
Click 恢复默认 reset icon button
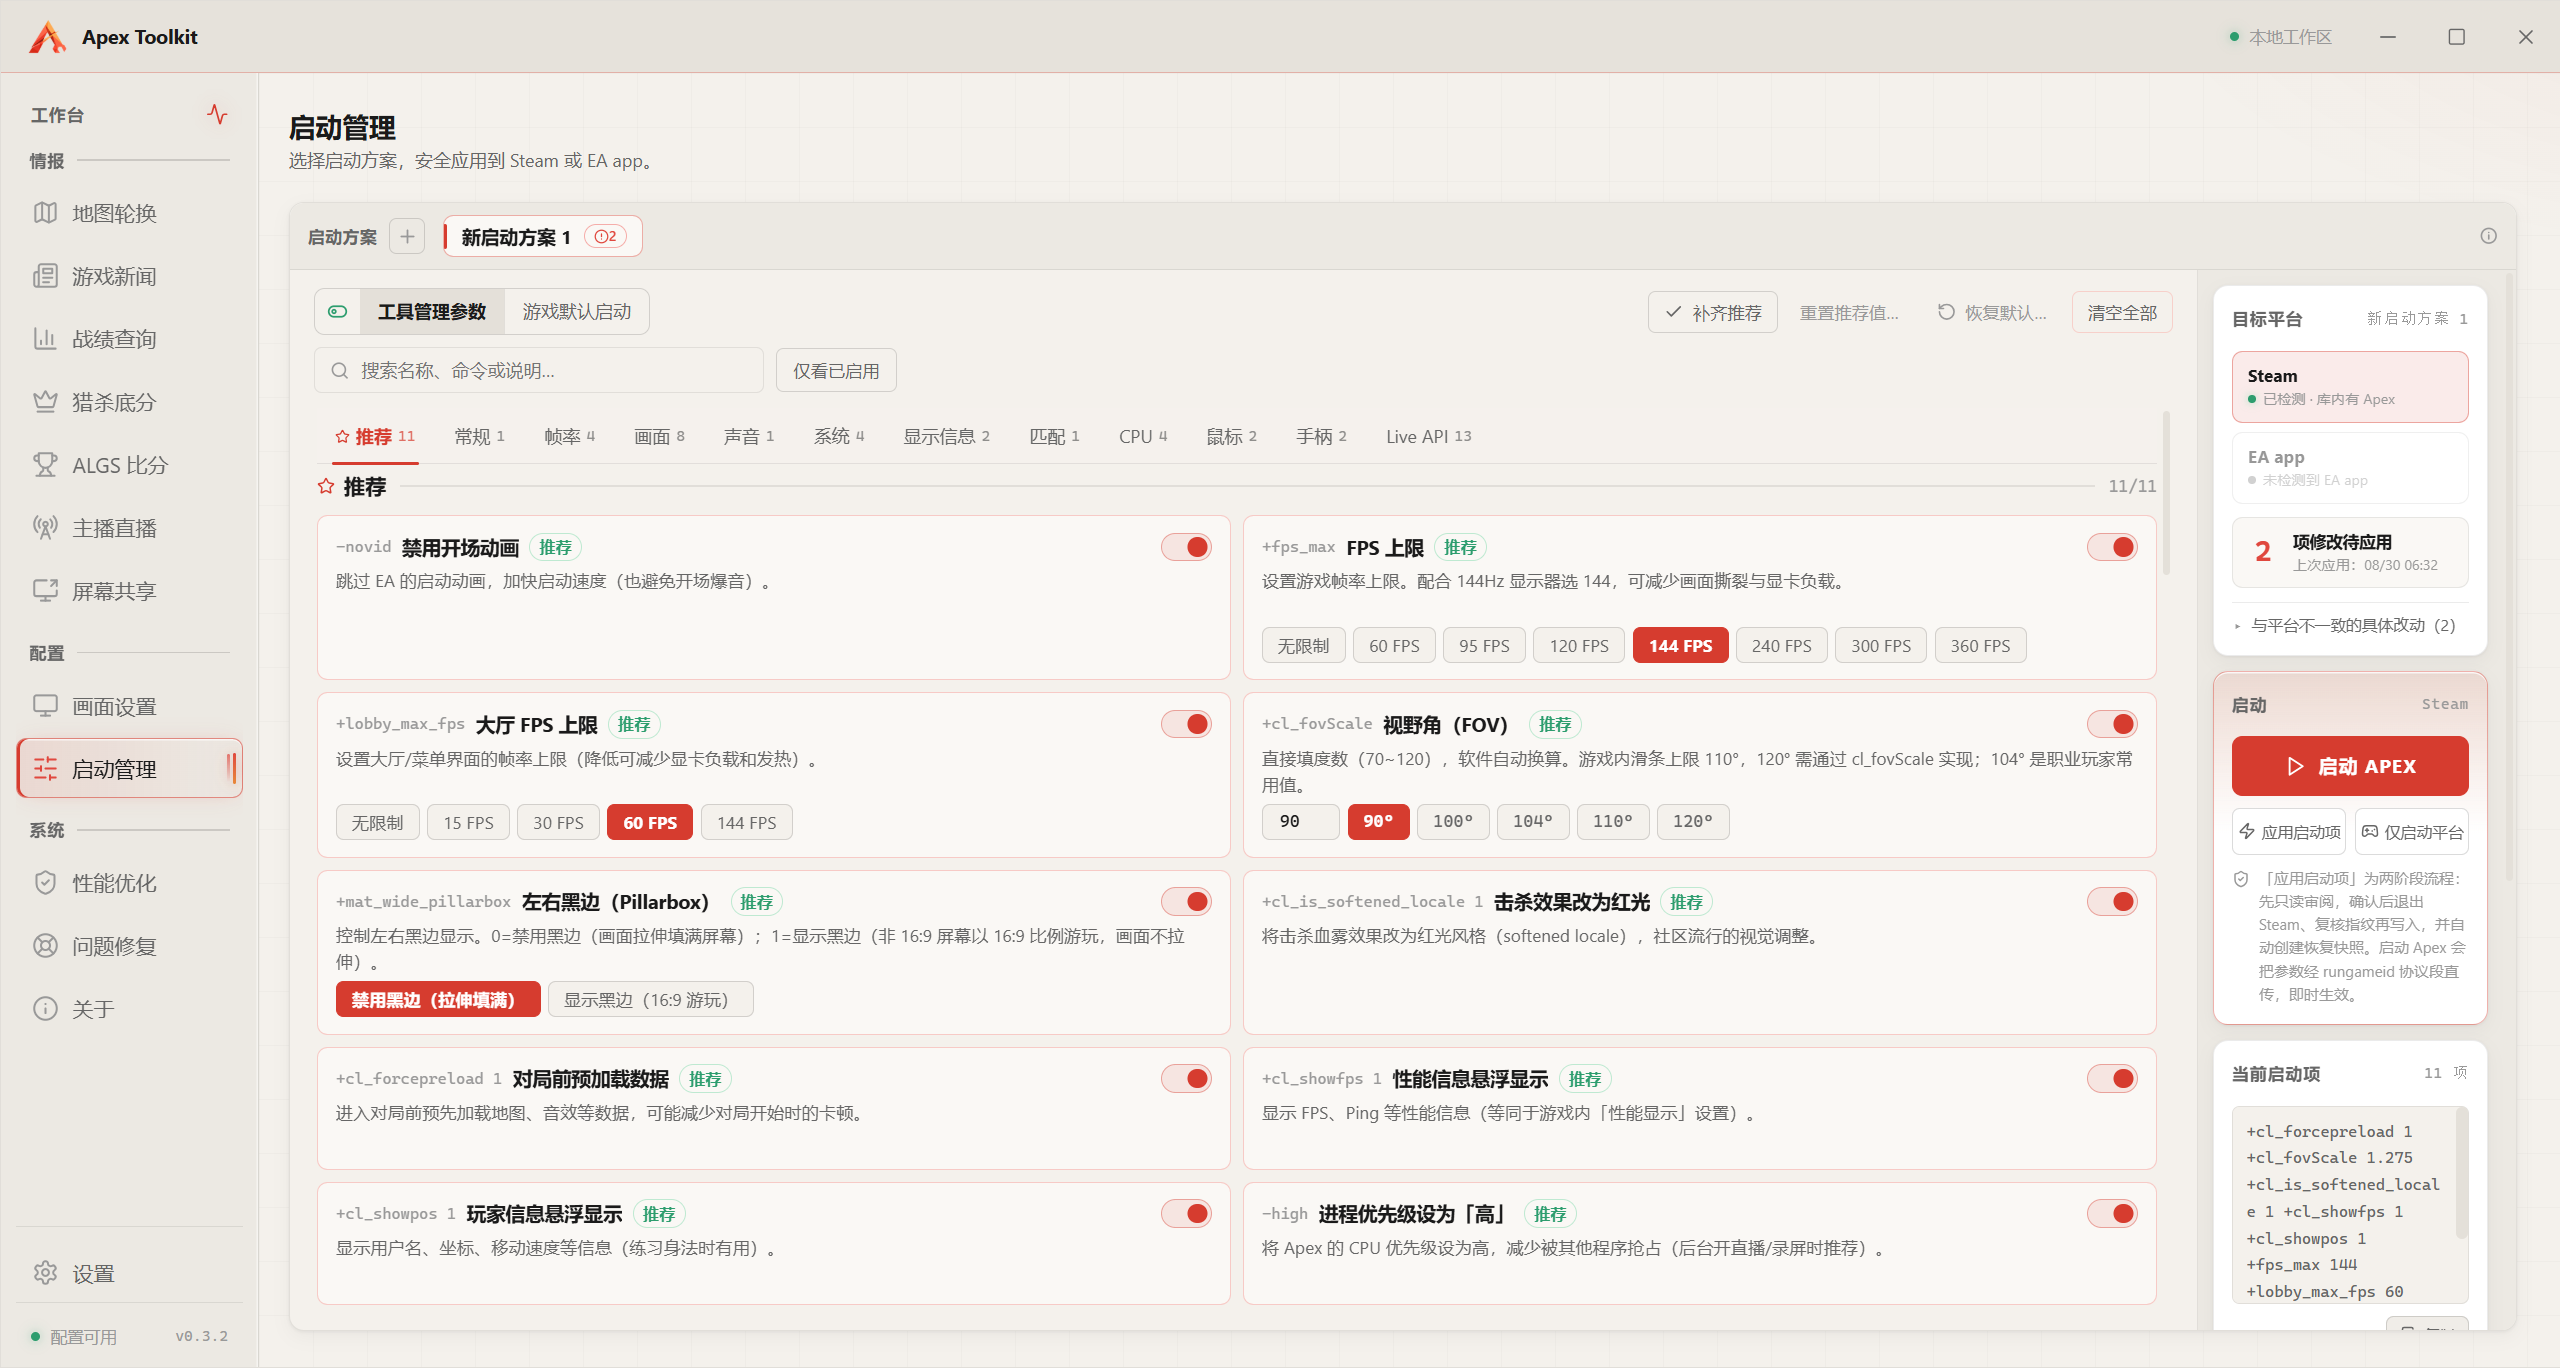[x=1992, y=313]
